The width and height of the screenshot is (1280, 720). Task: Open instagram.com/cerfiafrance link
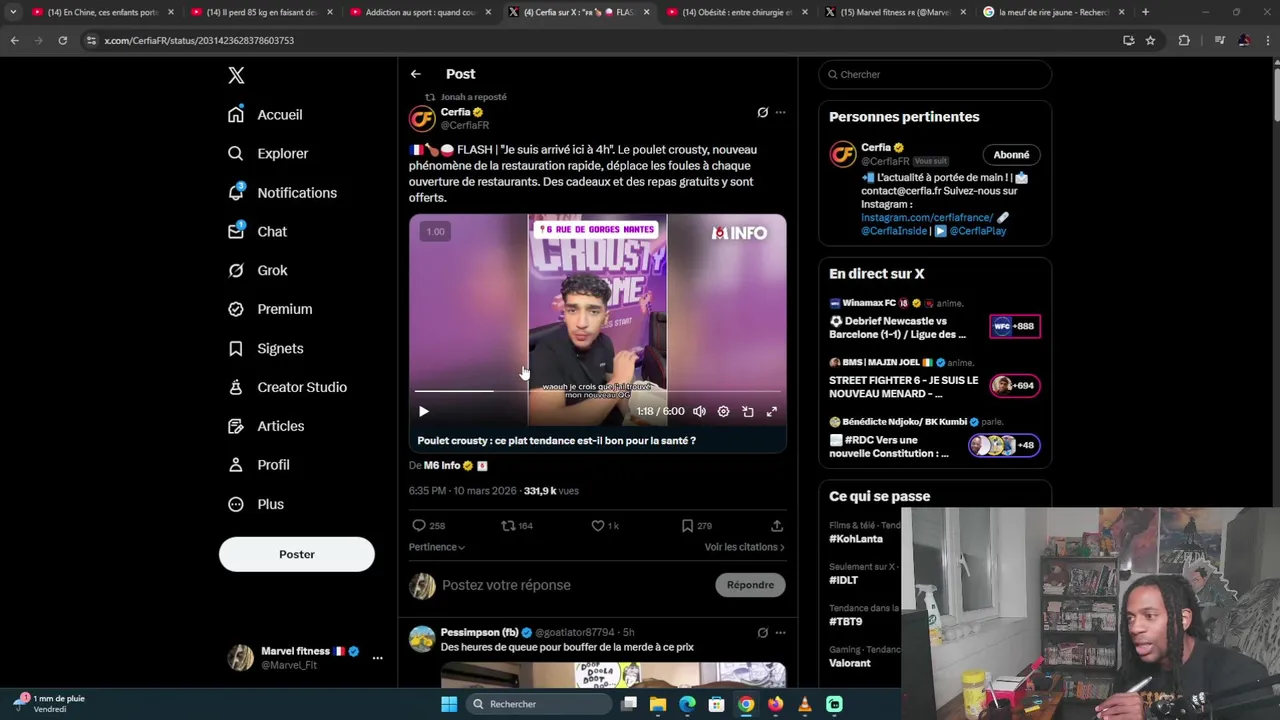point(927,217)
